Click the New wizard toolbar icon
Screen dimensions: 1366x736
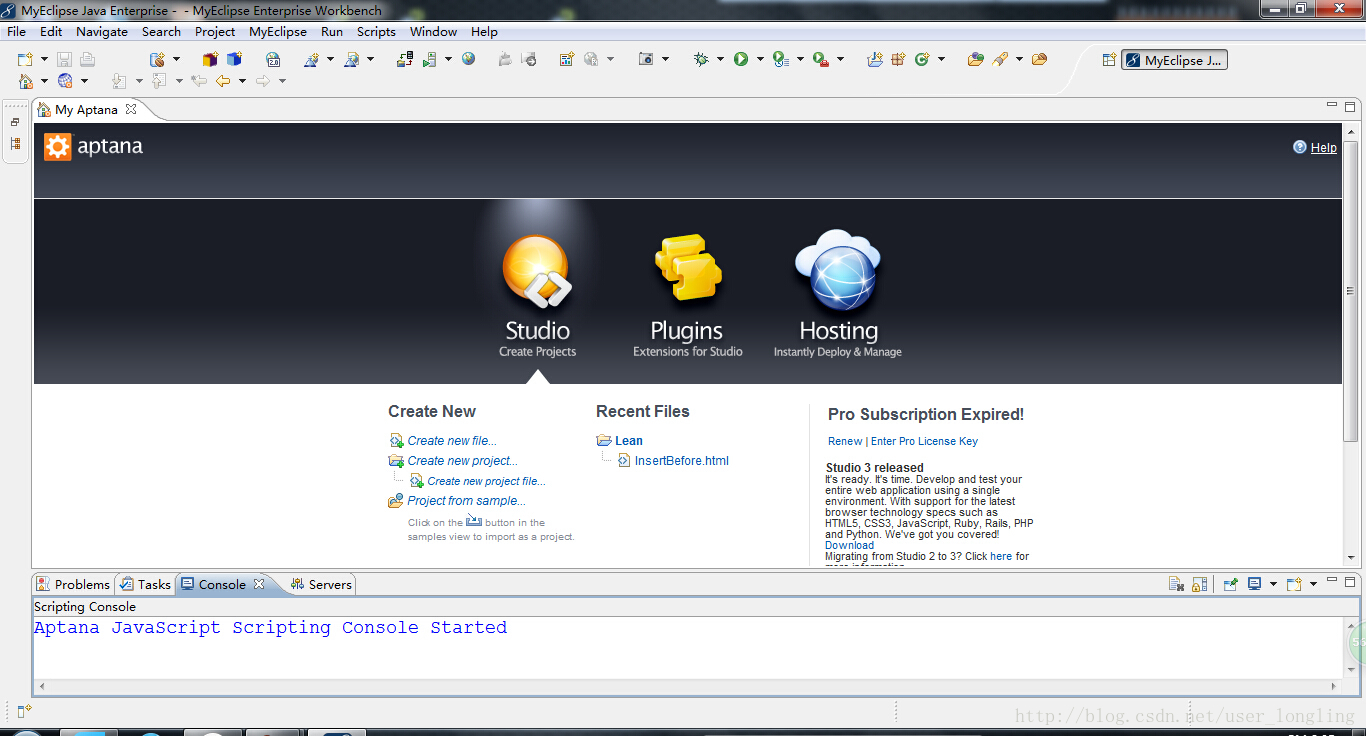coord(25,60)
